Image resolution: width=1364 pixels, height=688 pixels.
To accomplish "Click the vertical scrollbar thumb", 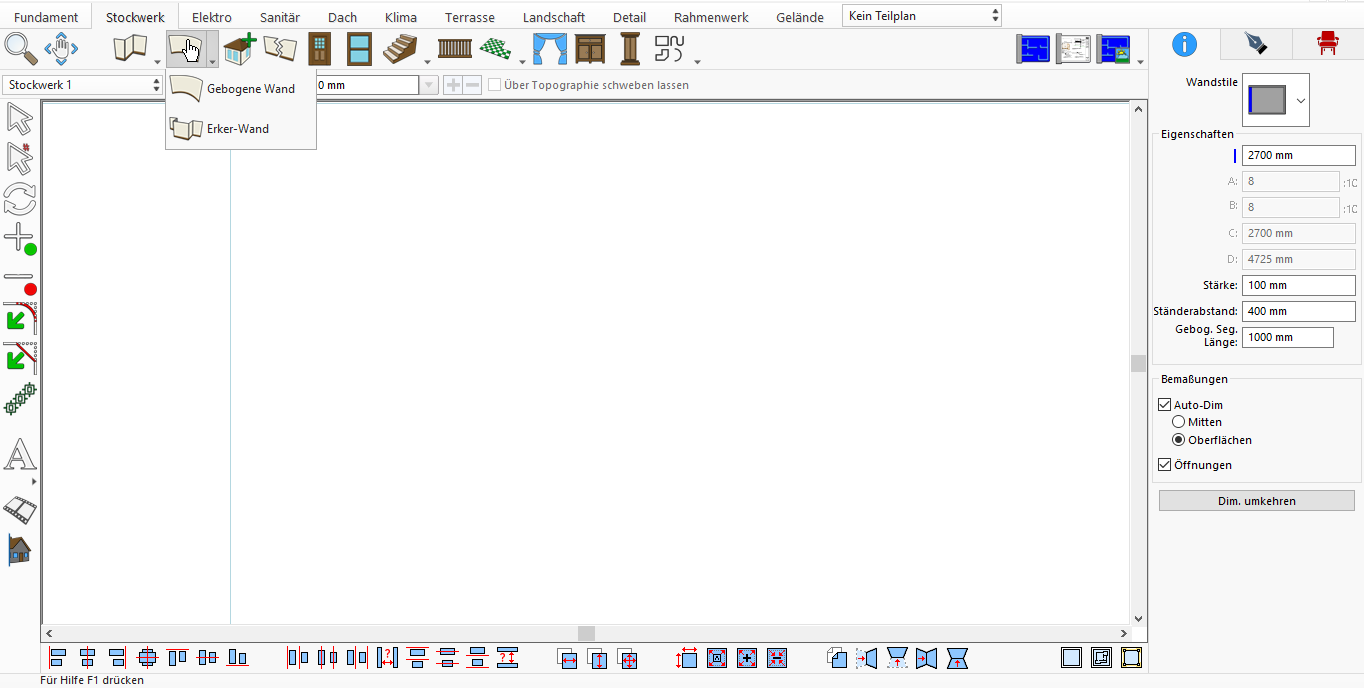I will pos(1138,363).
